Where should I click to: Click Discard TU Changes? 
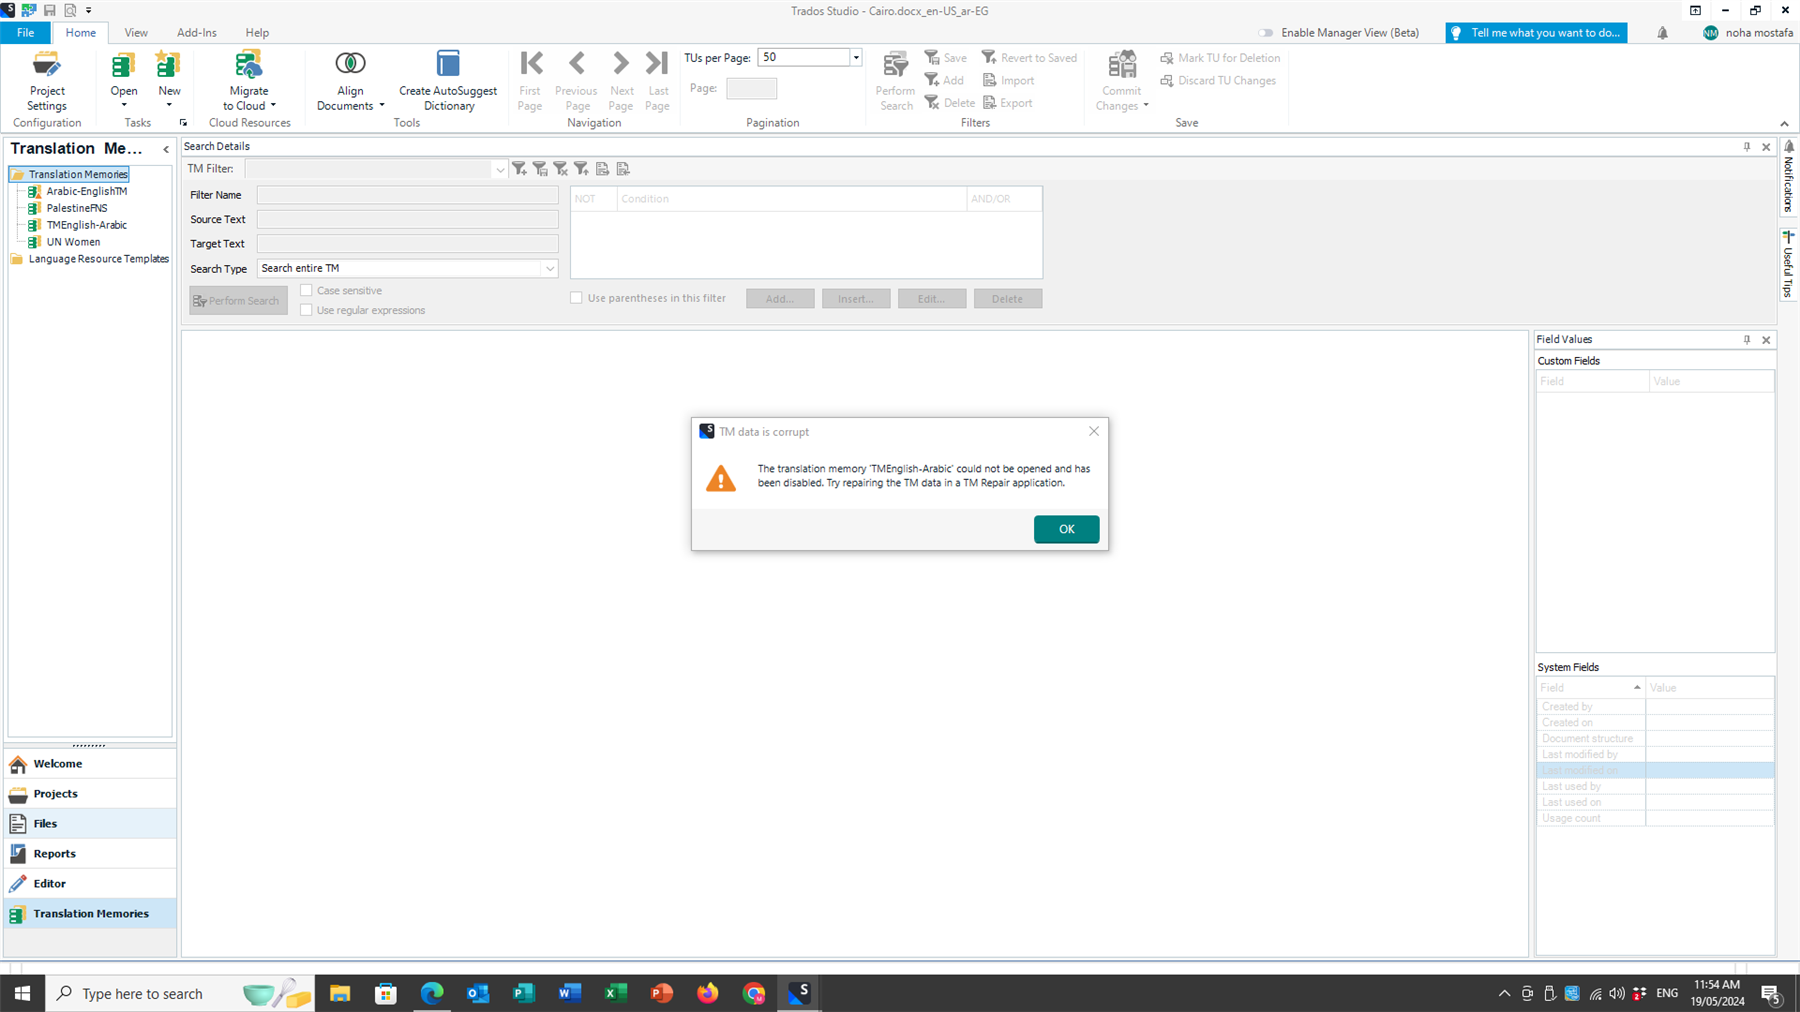tap(1218, 80)
